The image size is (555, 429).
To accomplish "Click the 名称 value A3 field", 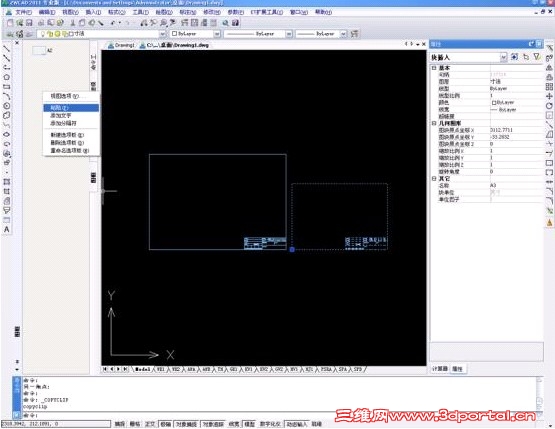I will [517, 185].
